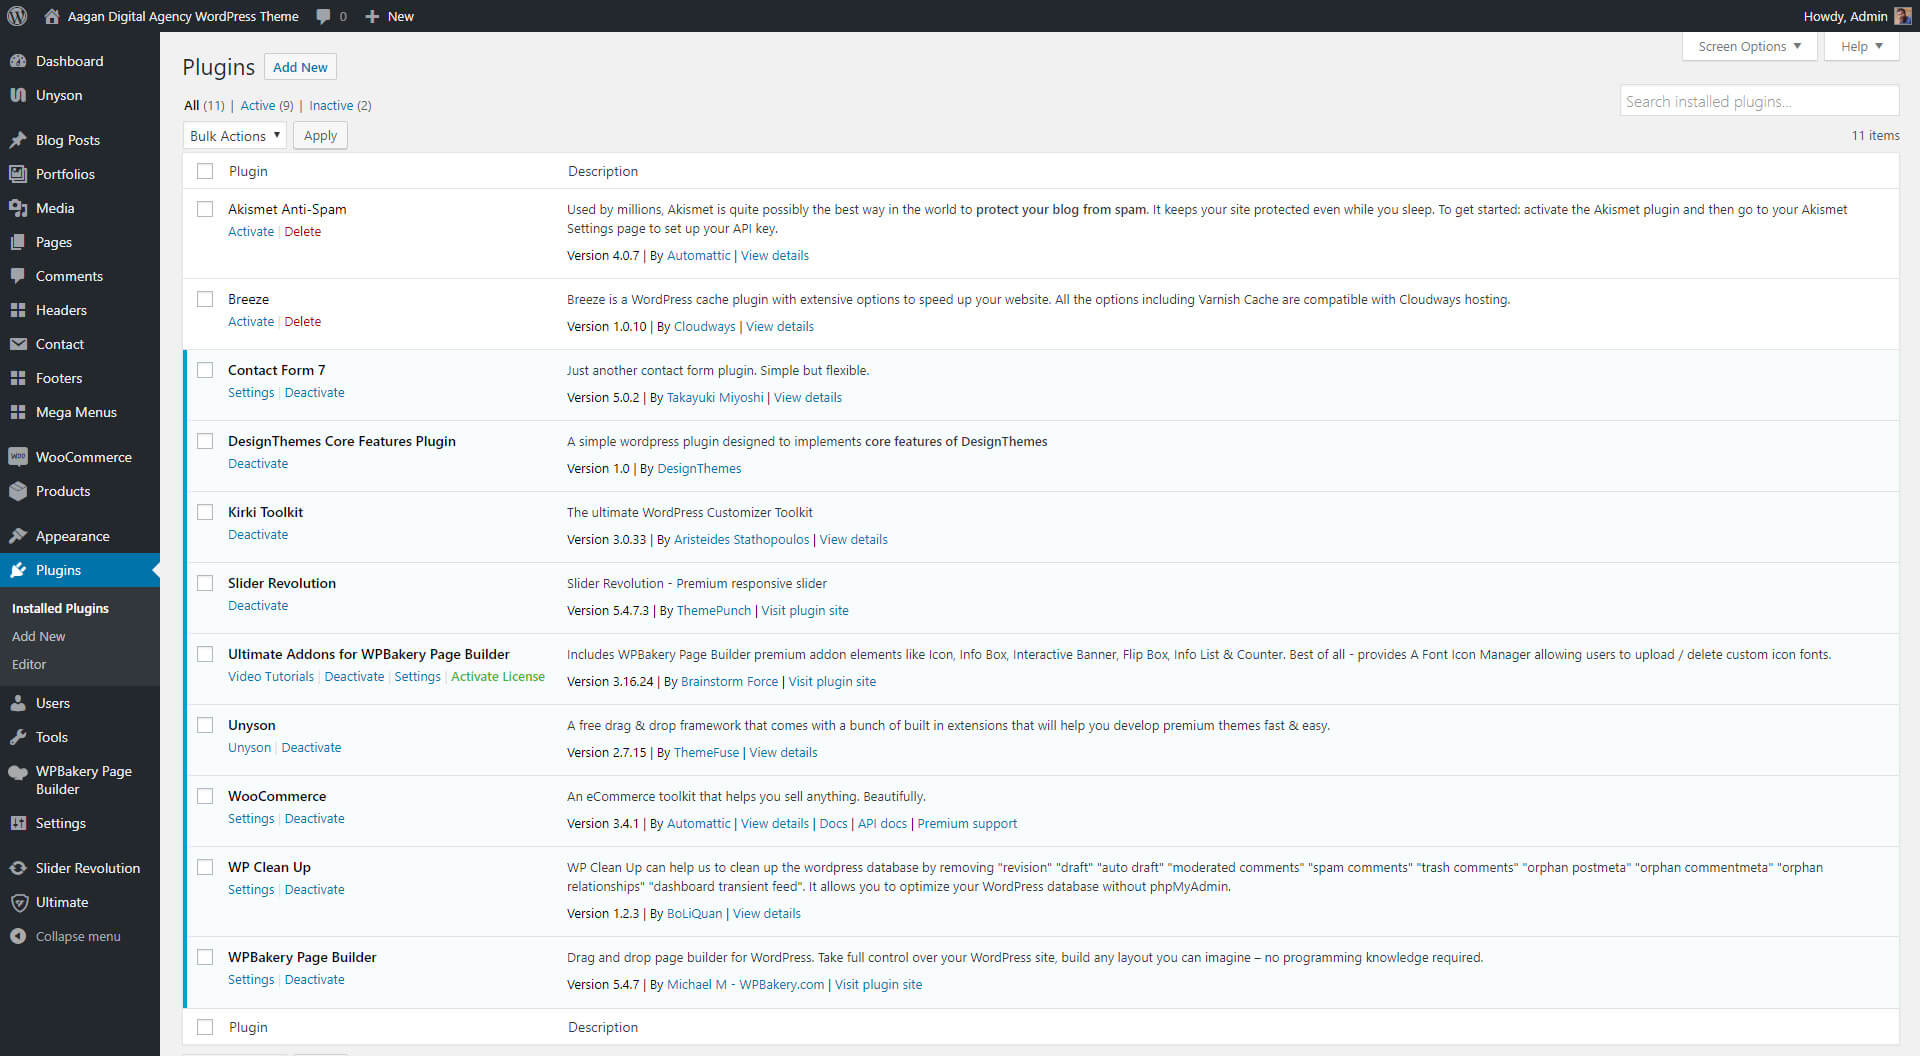Click the Media library icon
The width and height of the screenshot is (1920, 1056).
(18, 208)
